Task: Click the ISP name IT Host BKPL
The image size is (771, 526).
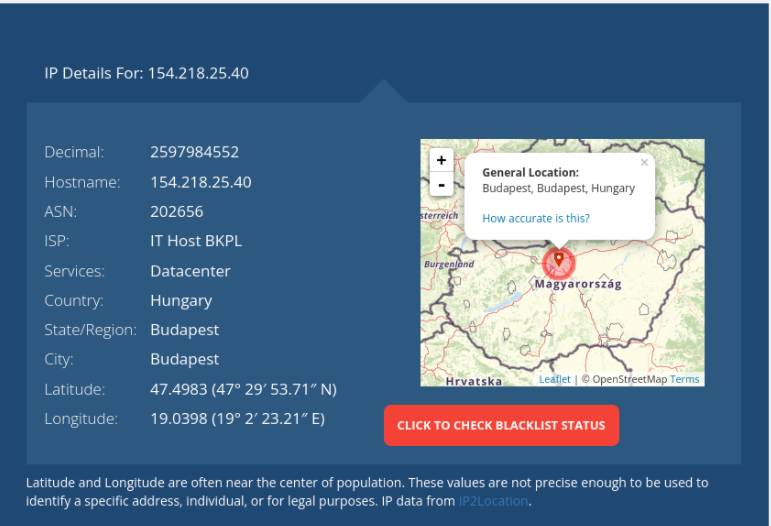Action: [x=196, y=241]
